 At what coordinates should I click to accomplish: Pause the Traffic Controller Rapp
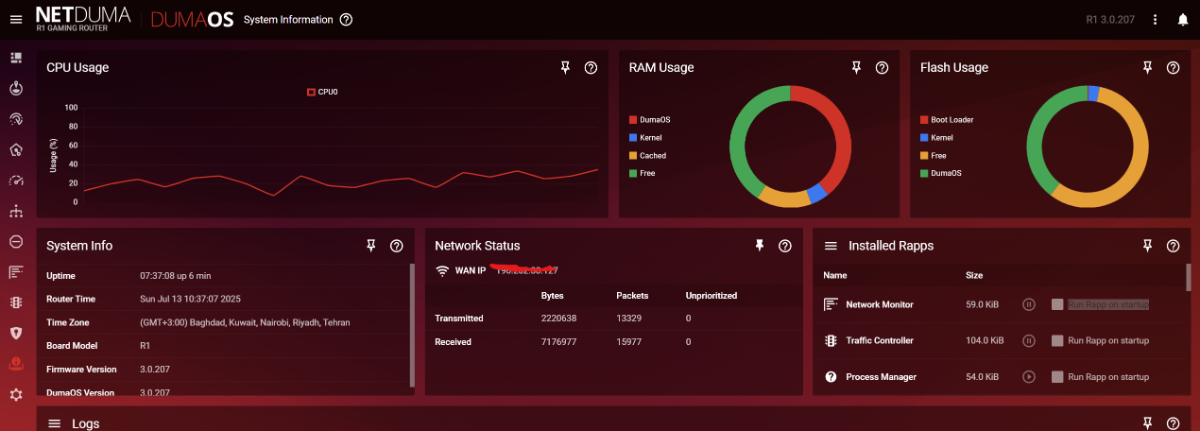pos(1028,340)
